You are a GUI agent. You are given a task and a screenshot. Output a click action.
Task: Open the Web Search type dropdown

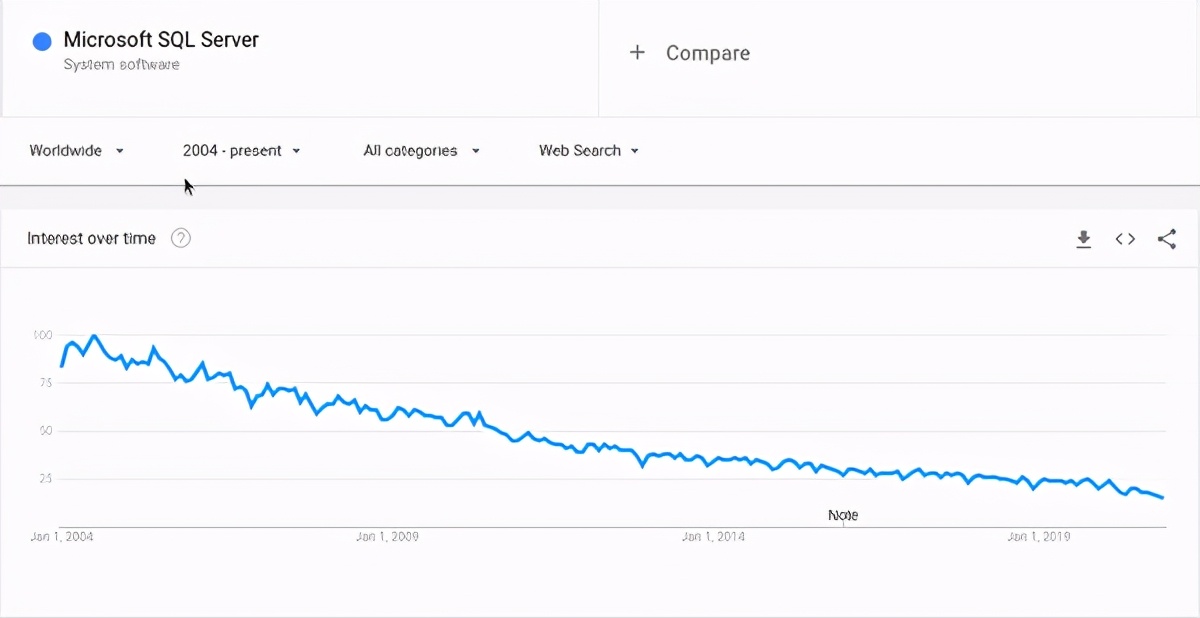pos(589,151)
